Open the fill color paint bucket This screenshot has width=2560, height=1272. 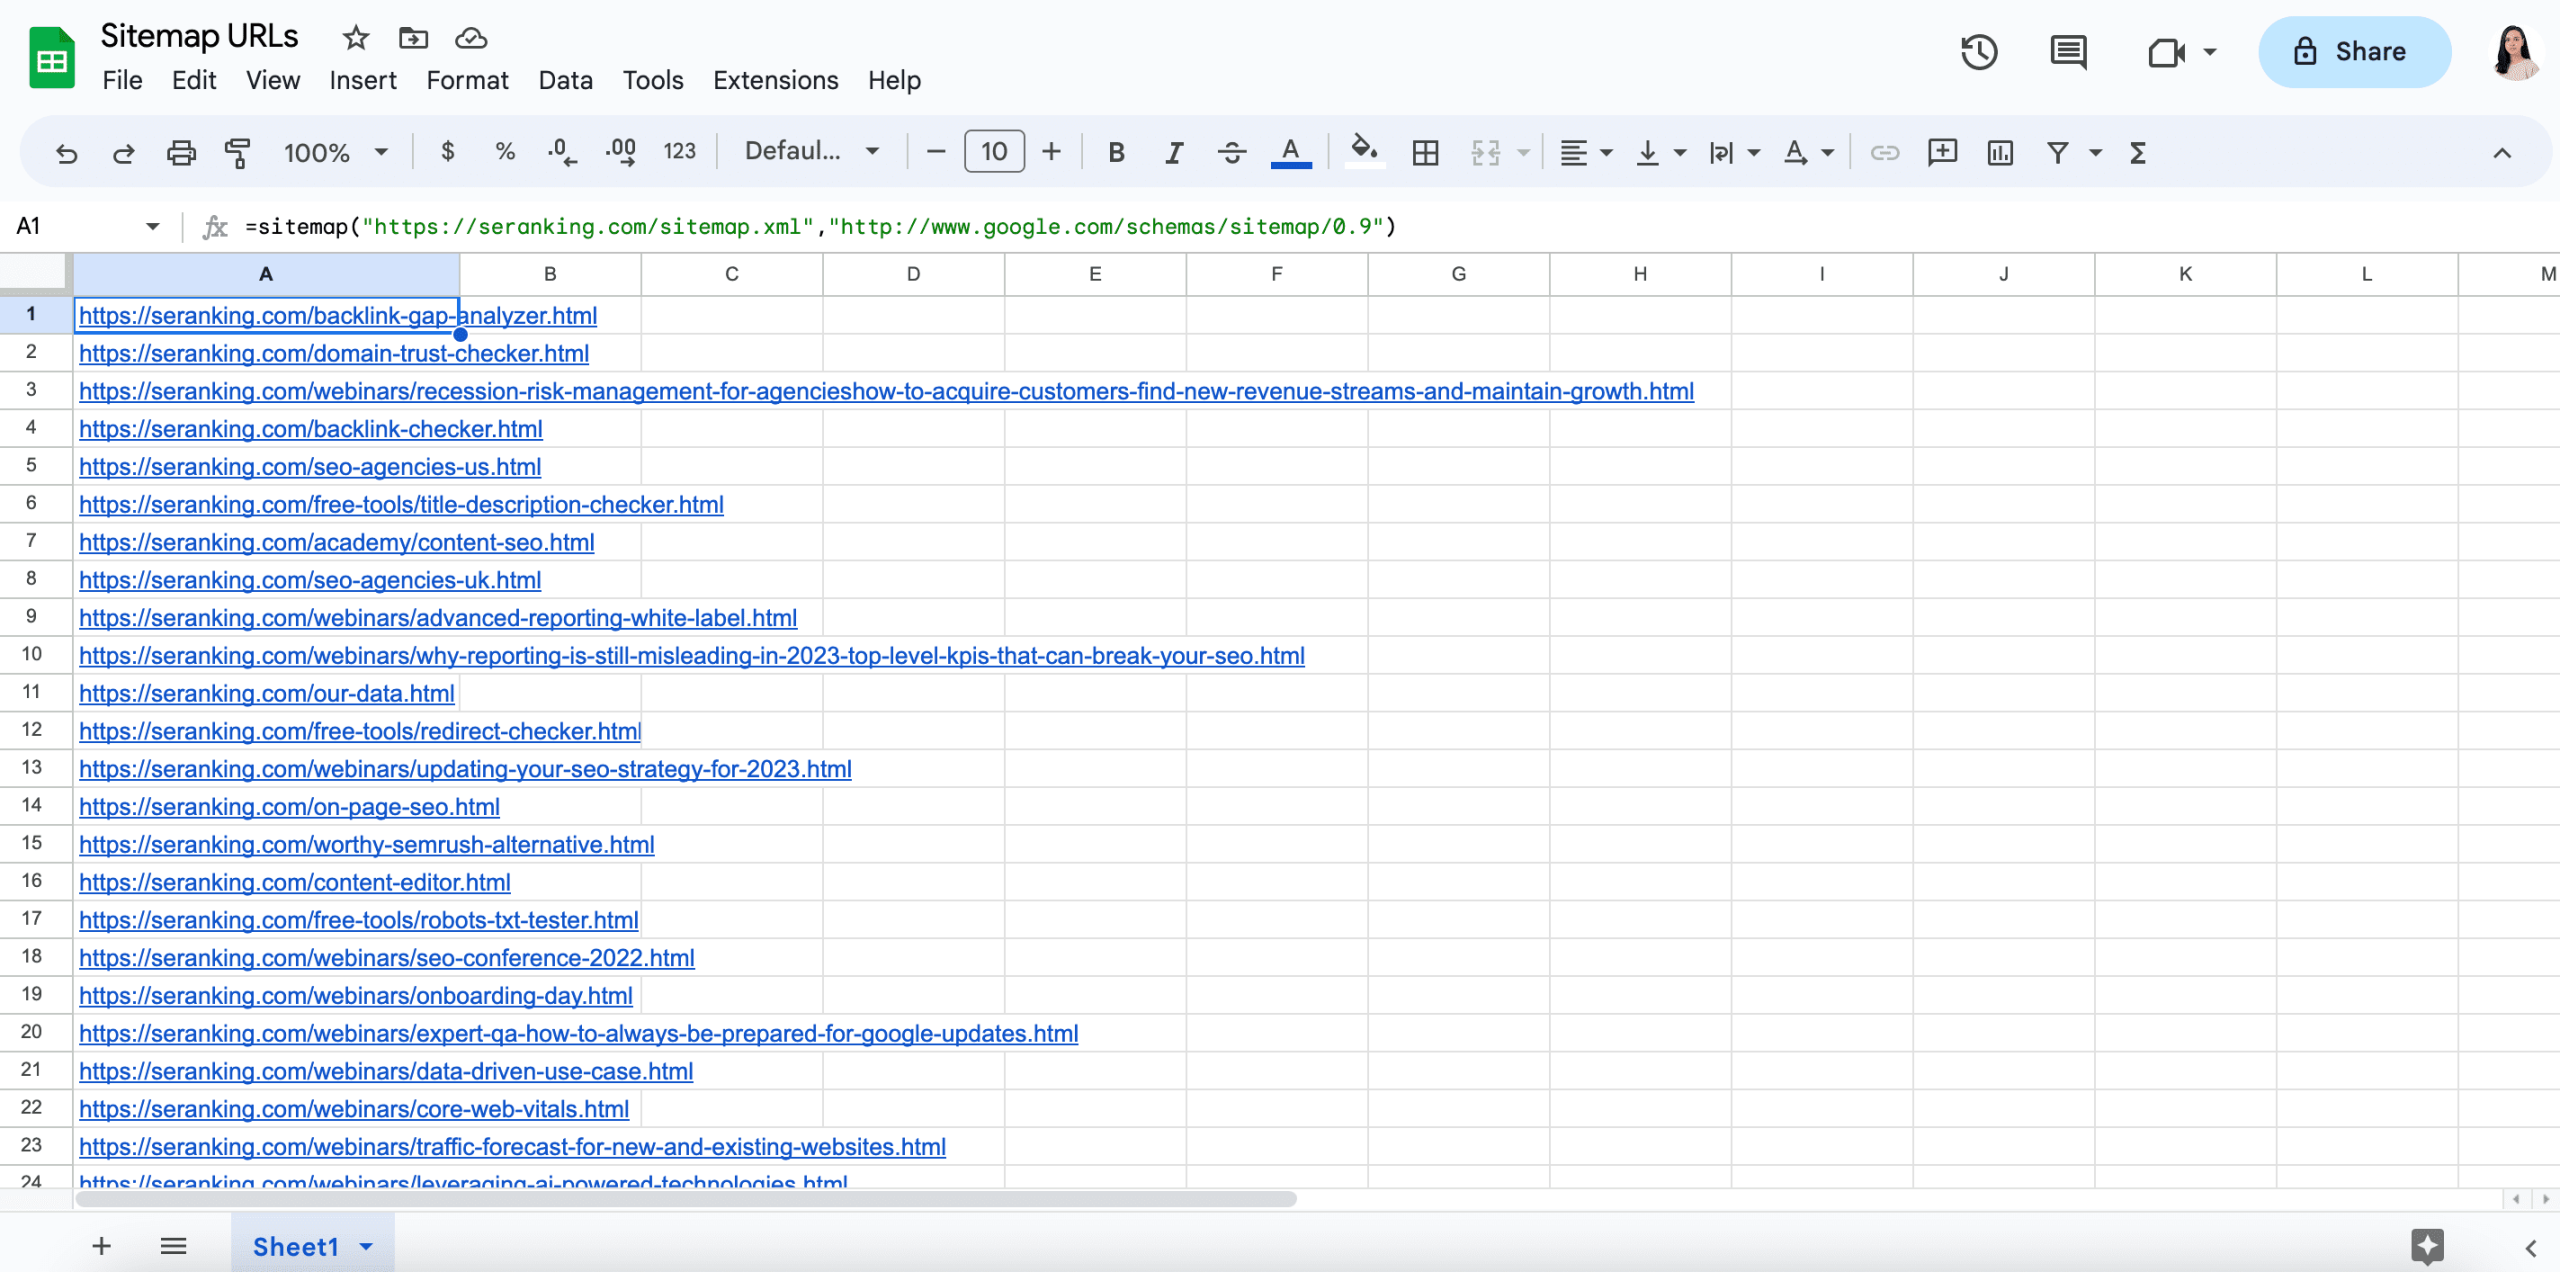point(1364,151)
